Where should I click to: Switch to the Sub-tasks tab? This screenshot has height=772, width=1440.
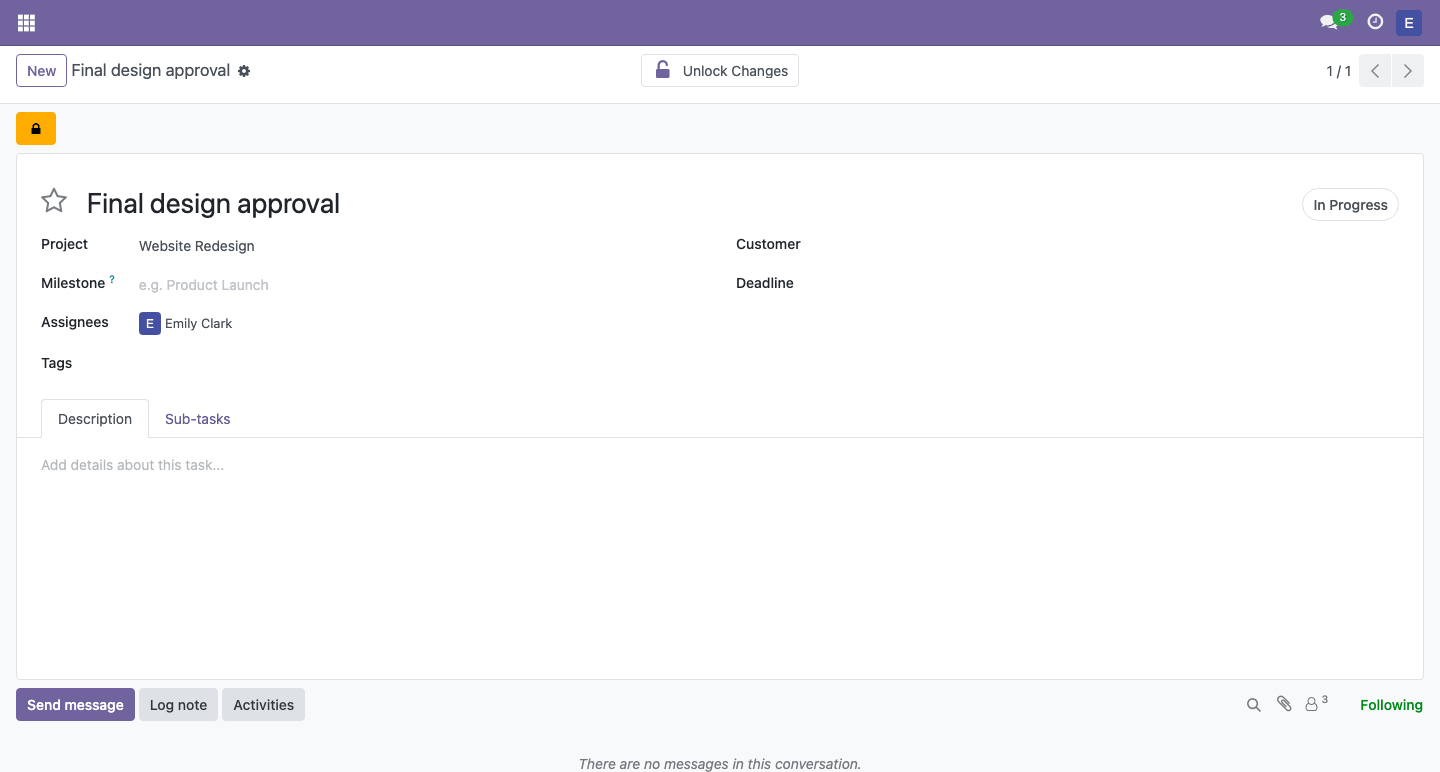pos(197,419)
